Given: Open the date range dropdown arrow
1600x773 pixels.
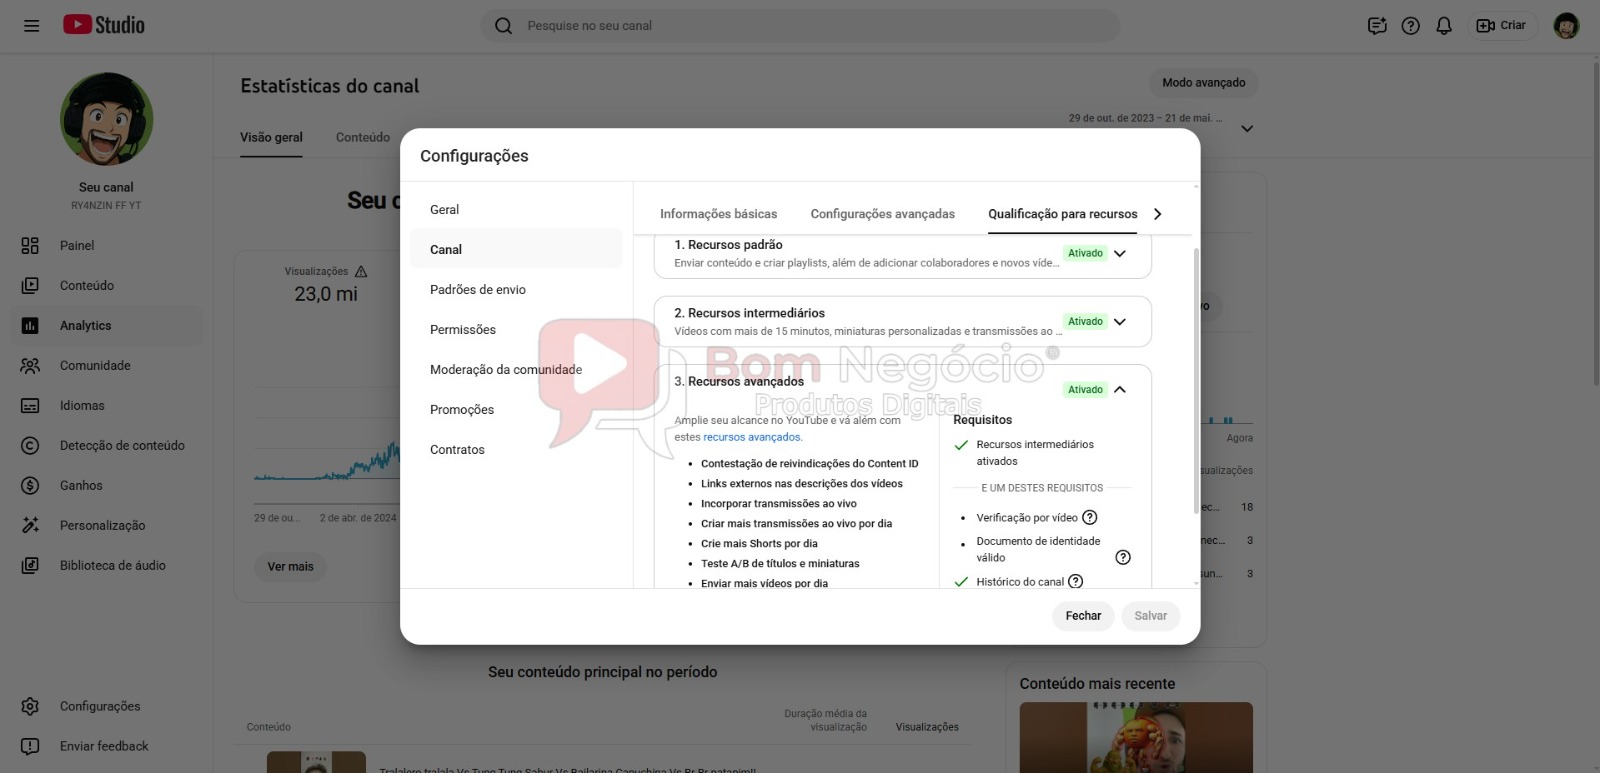Looking at the screenshot, I should point(1247,129).
